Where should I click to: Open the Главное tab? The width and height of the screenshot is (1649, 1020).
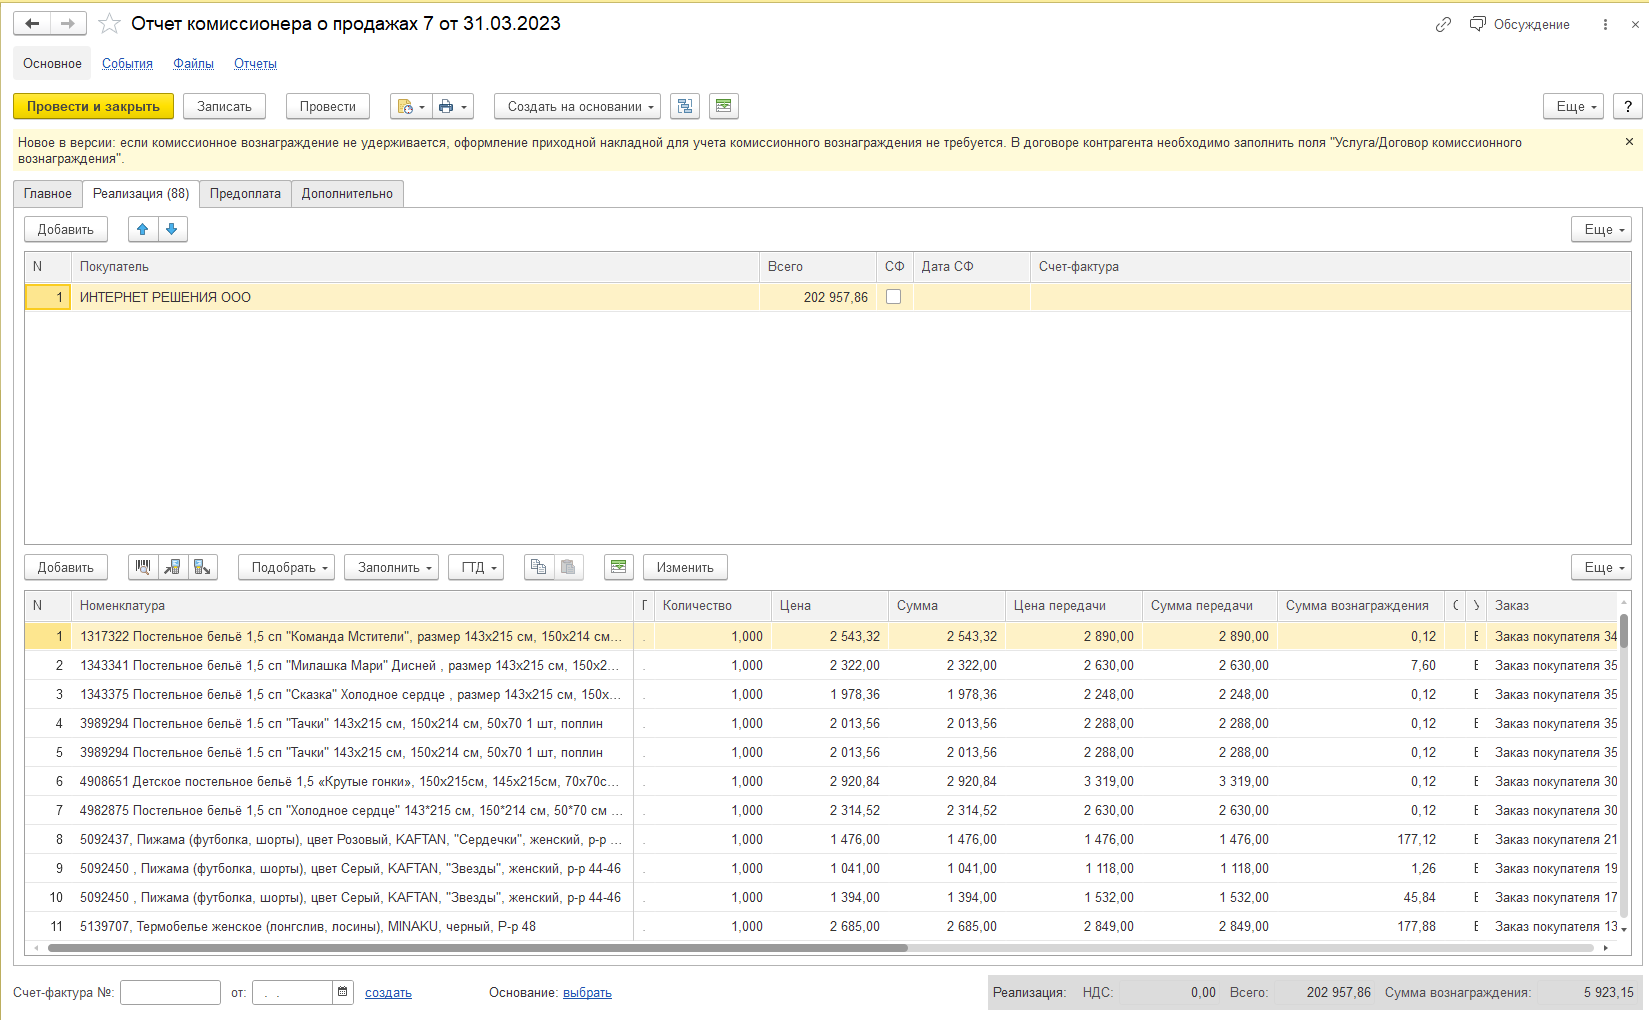48,194
